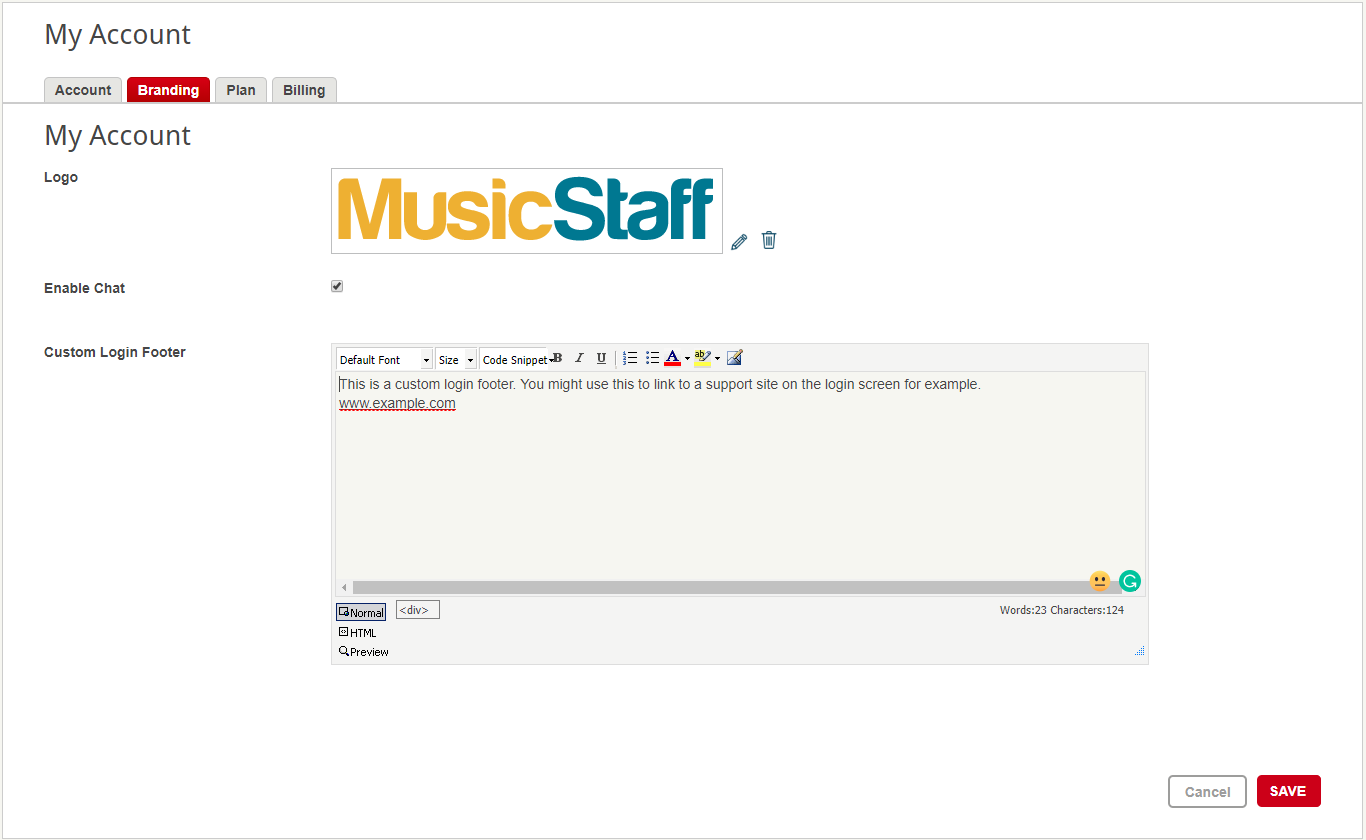Switch editor to Normal mode
The image size is (1366, 840).
tap(361, 612)
